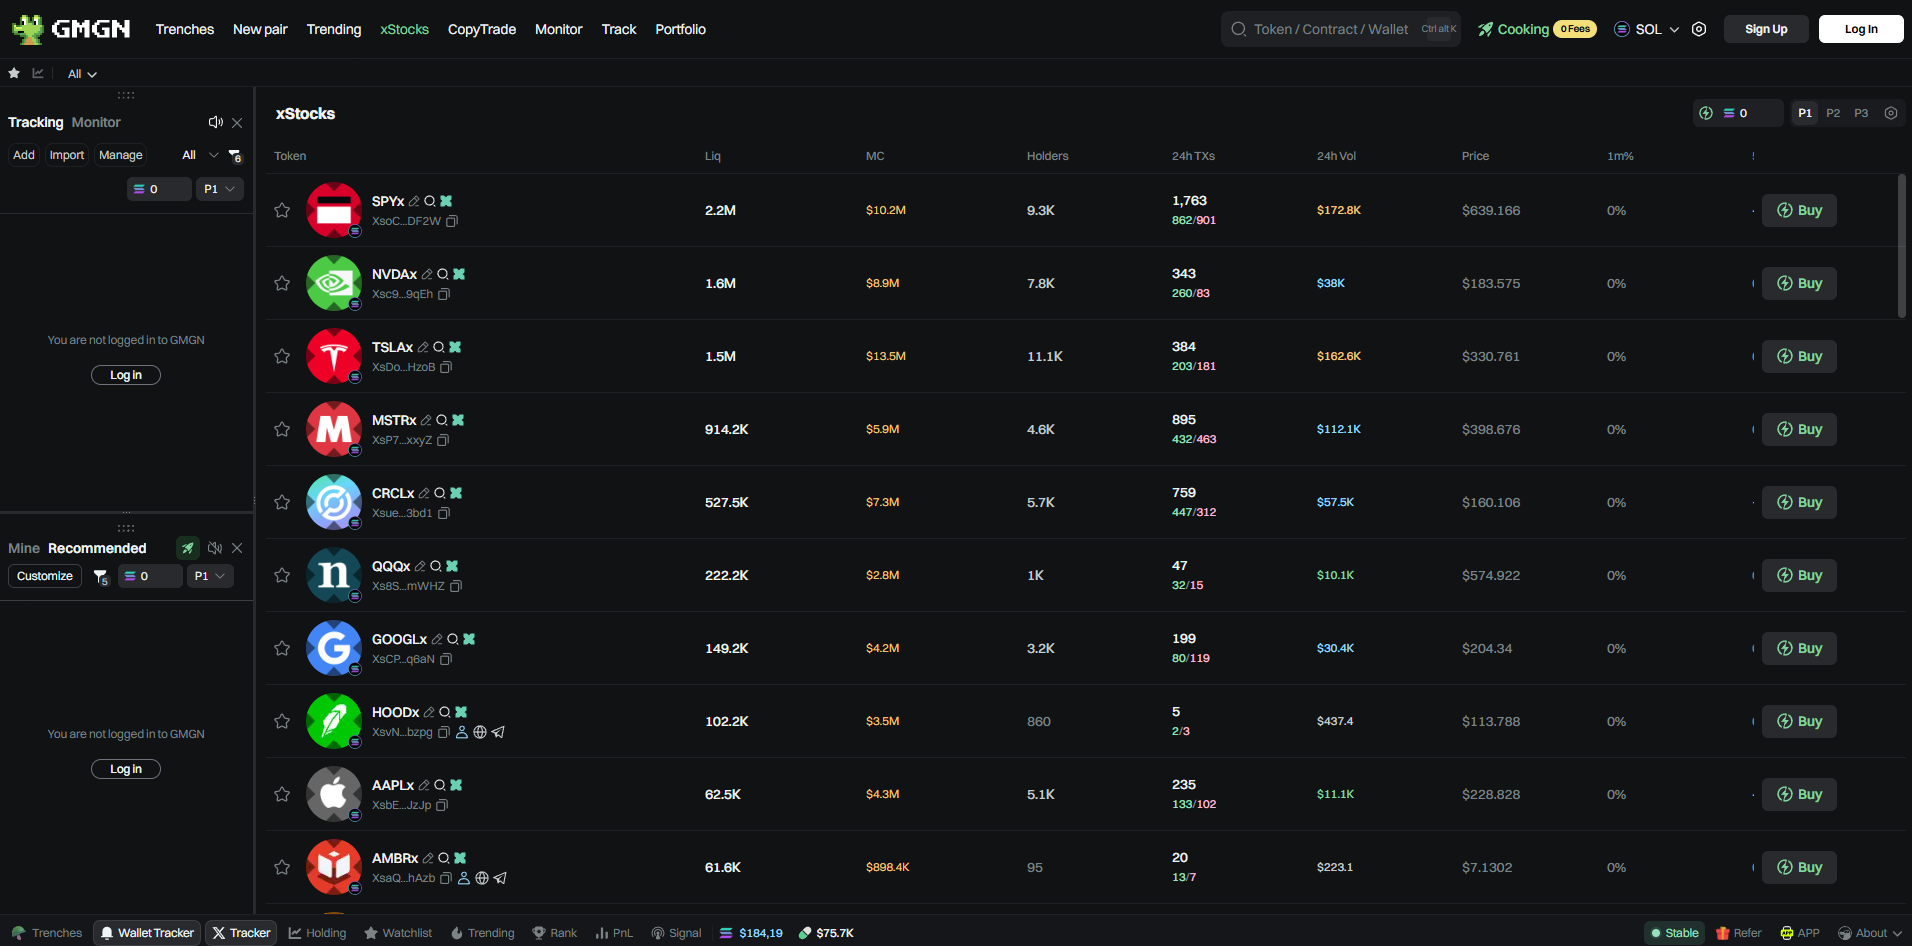Click the edit pencil beside TSLAx
The height and width of the screenshot is (946, 1912).
click(424, 347)
